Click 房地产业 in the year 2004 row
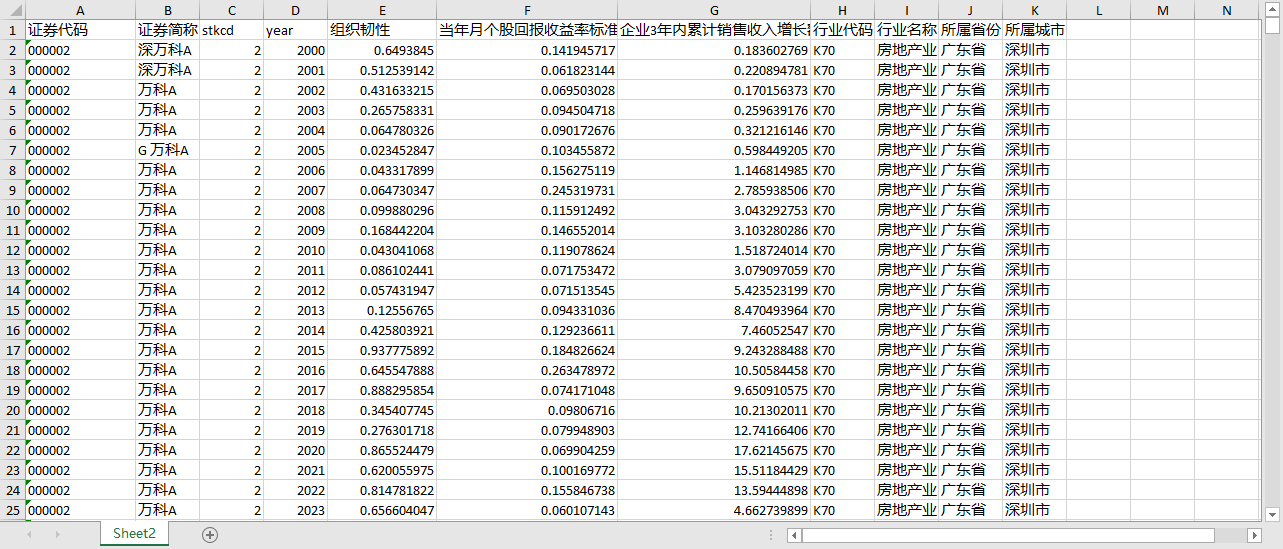The image size is (1283, 549). point(906,130)
